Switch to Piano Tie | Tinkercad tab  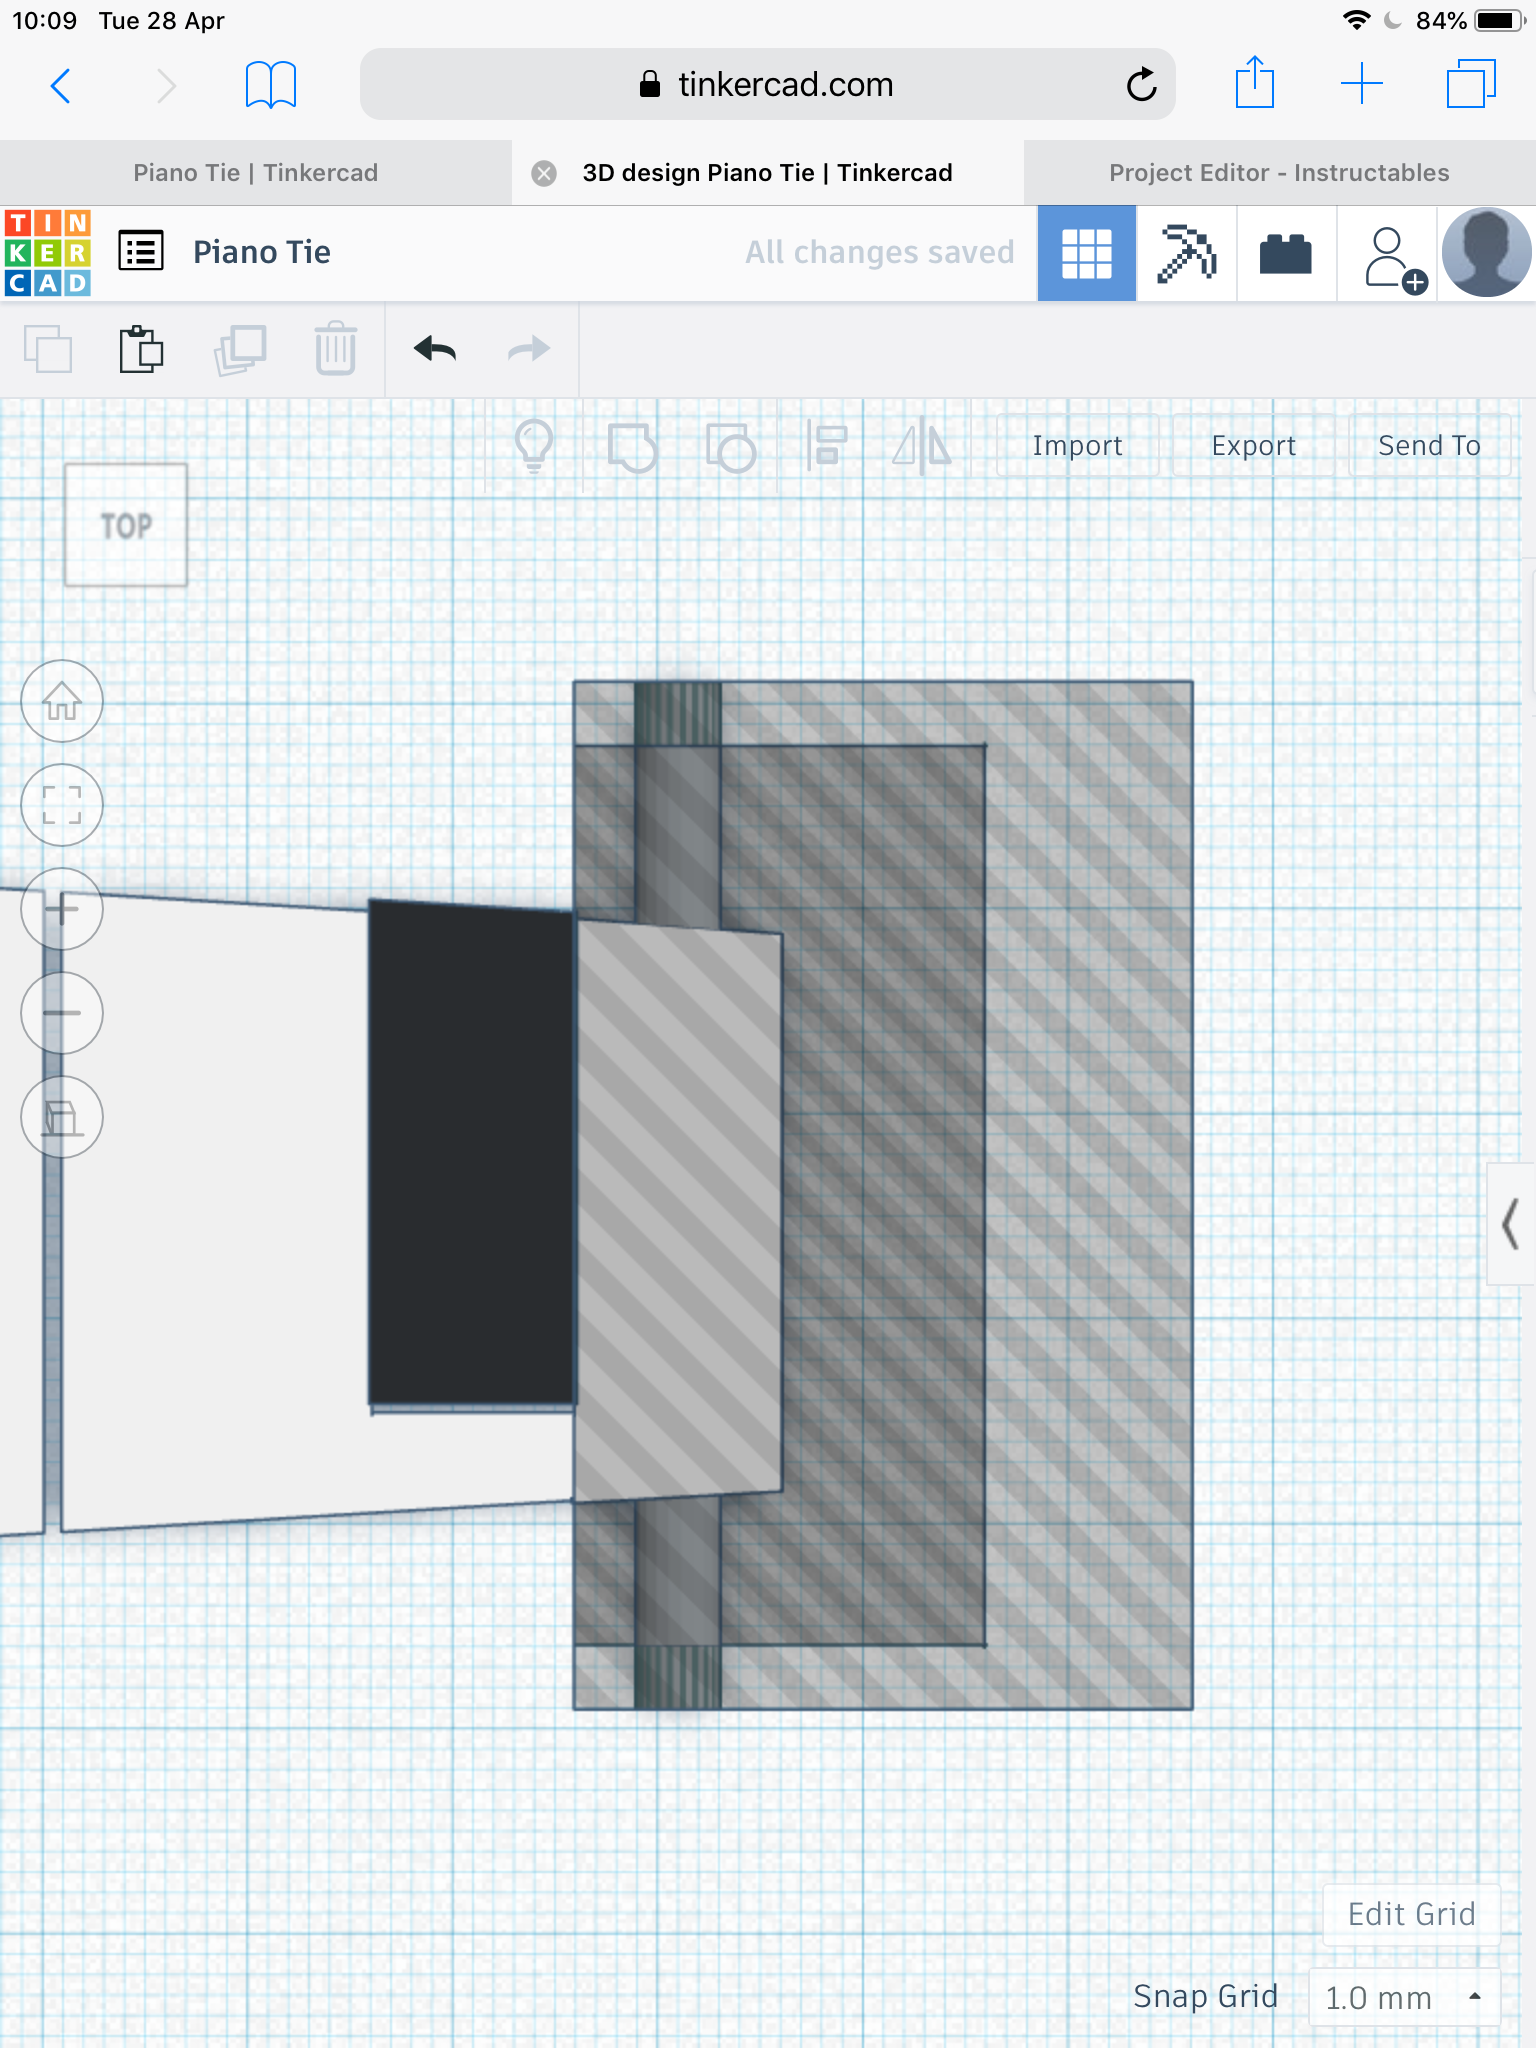pos(256,173)
